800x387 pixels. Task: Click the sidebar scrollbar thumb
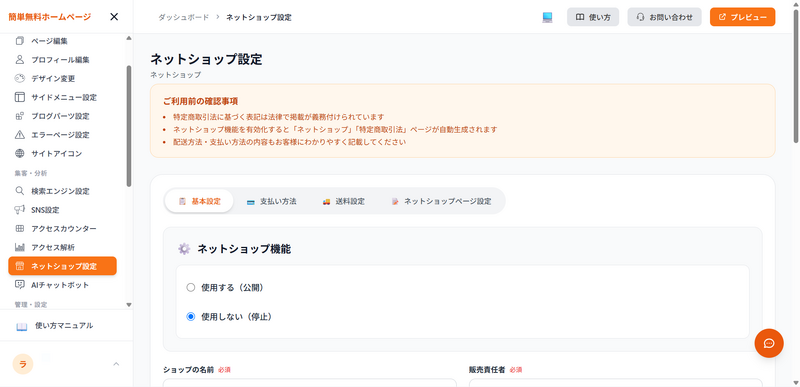129,126
